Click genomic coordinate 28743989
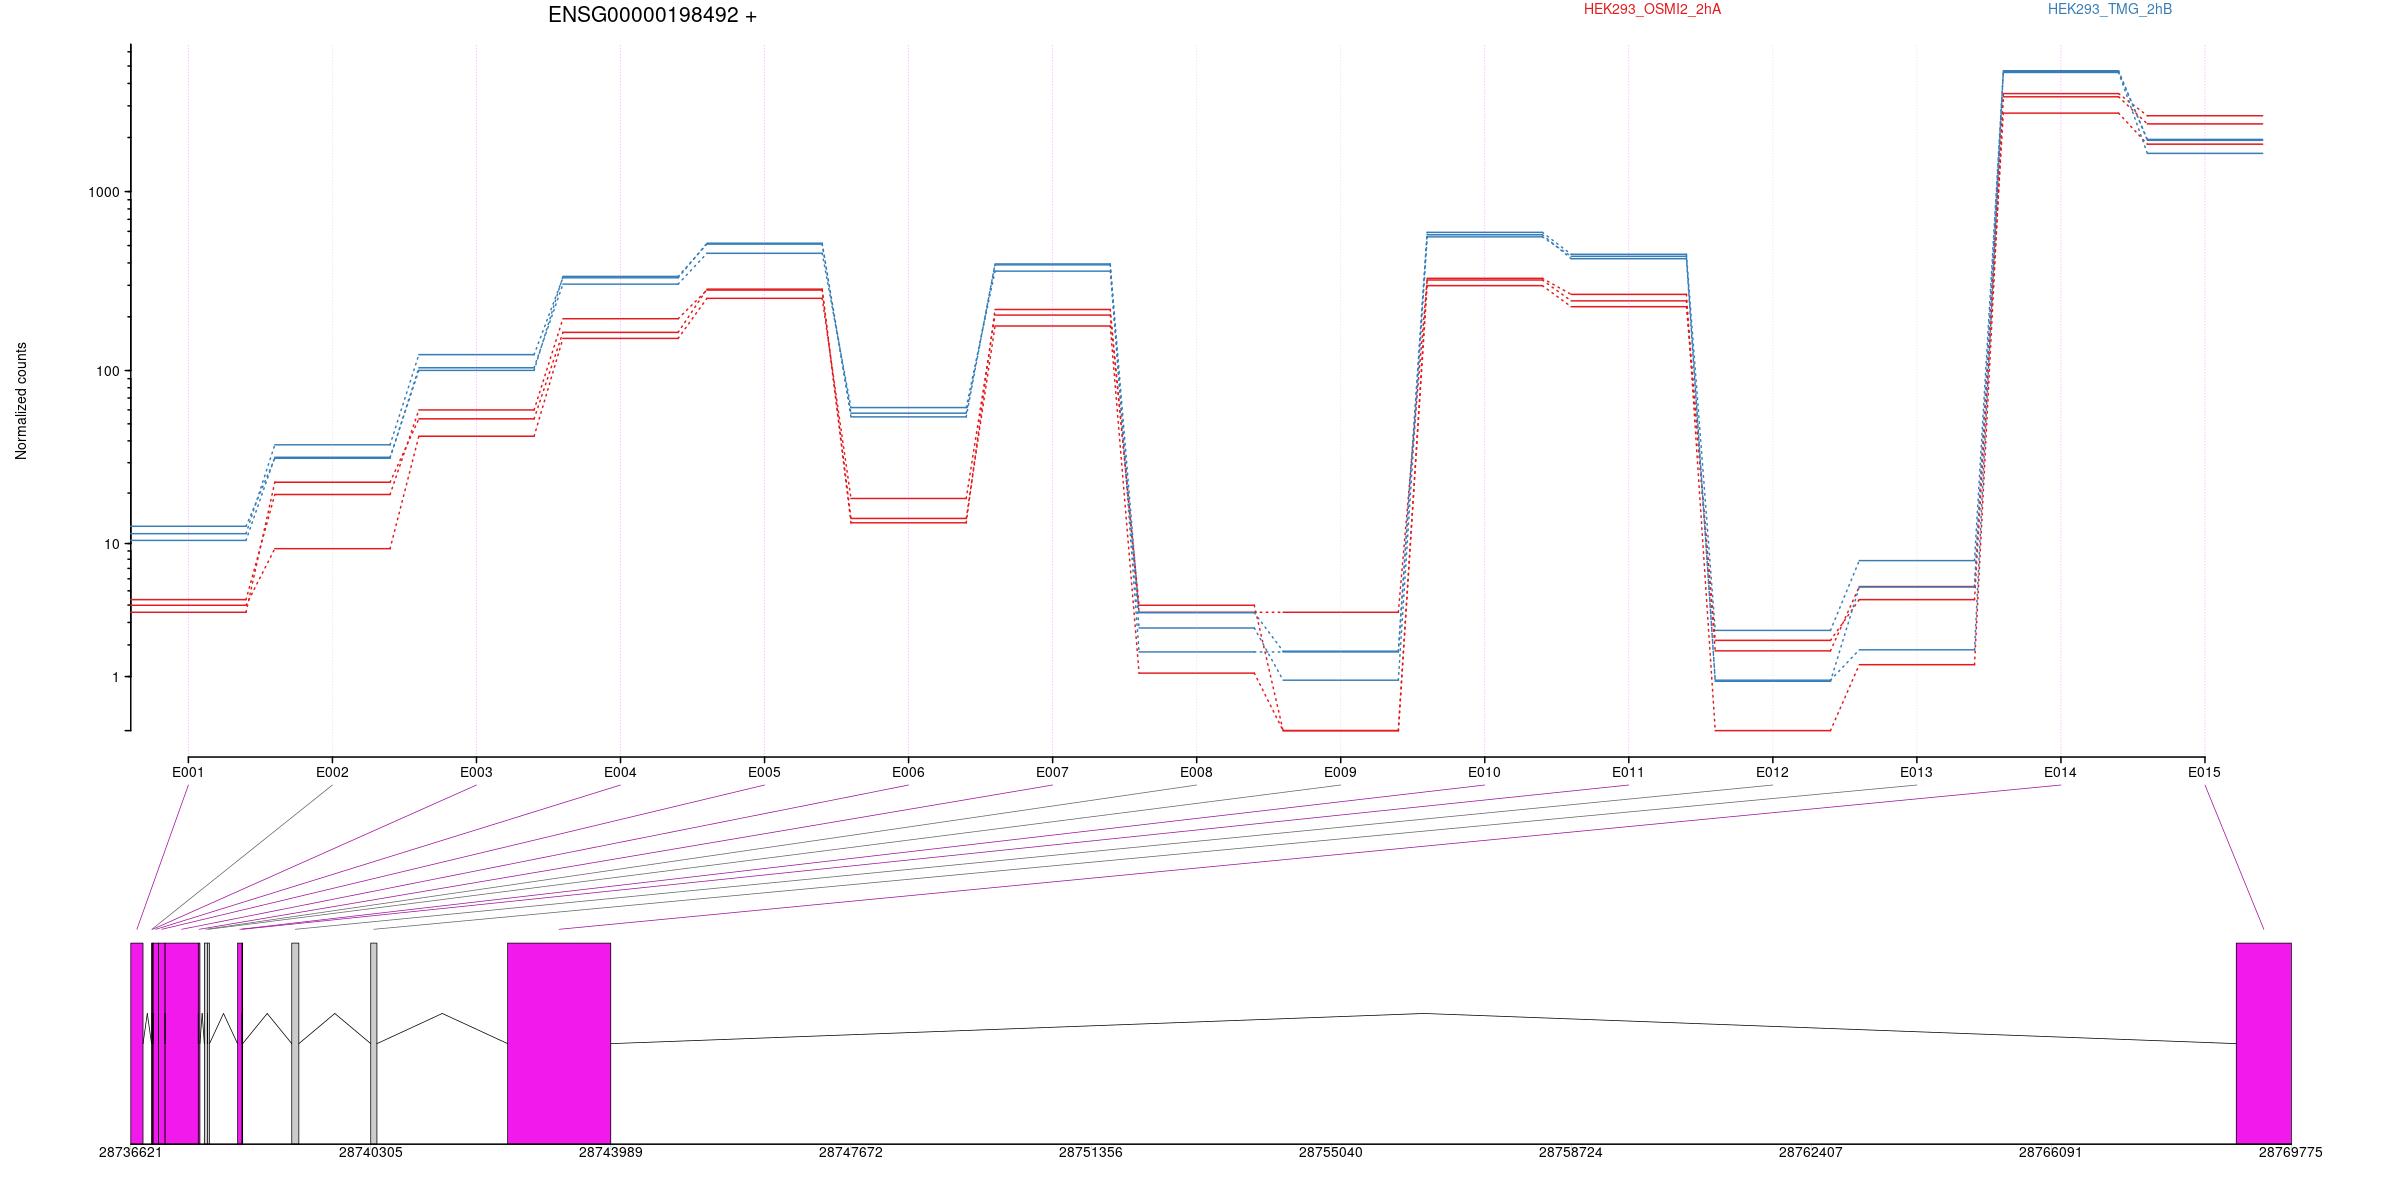This screenshot has height=1200, width=2400. tap(610, 1152)
